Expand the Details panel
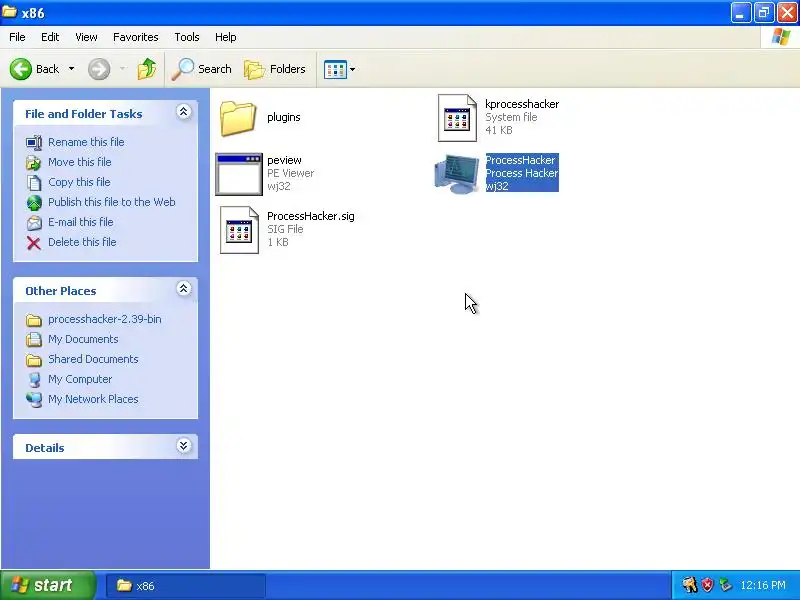This screenshot has height=600, width=800. tap(184, 446)
